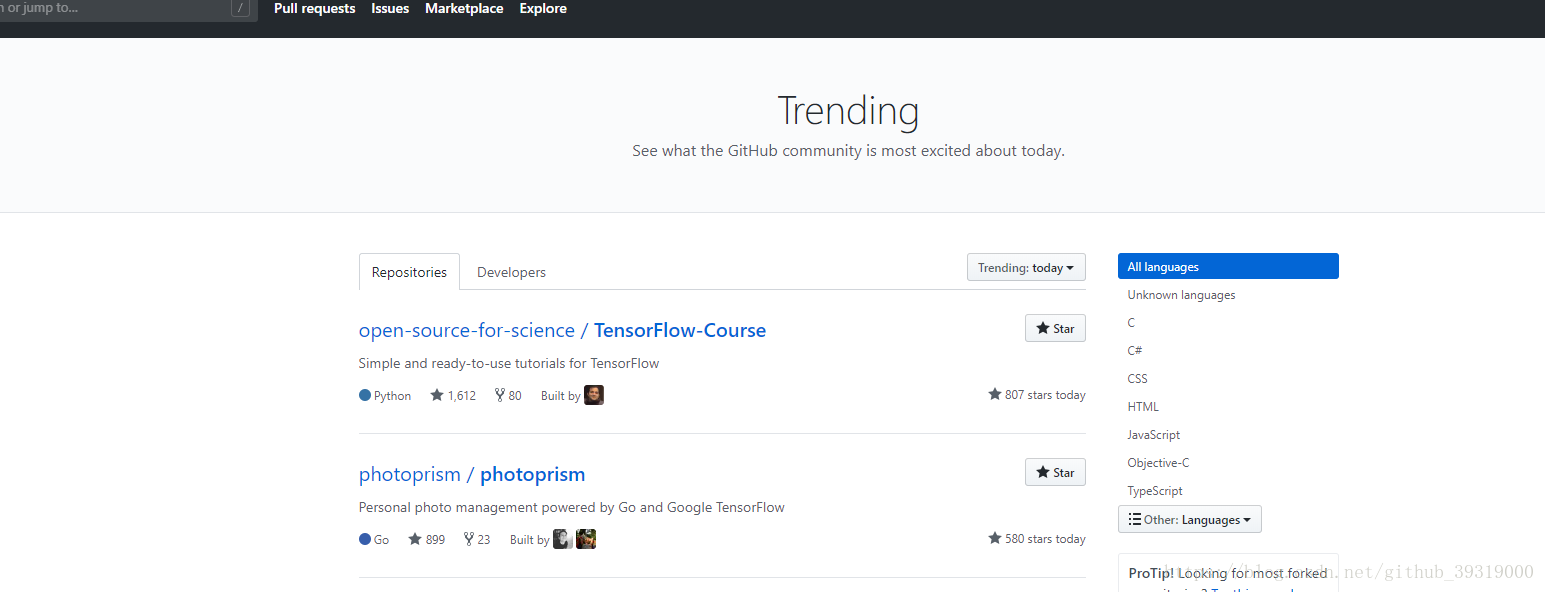Open TensorFlow-Course contributor avatar
Image resolution: width=1545 pixels, height=592 pixels.
pyautogui.click(x=594, y=395)
